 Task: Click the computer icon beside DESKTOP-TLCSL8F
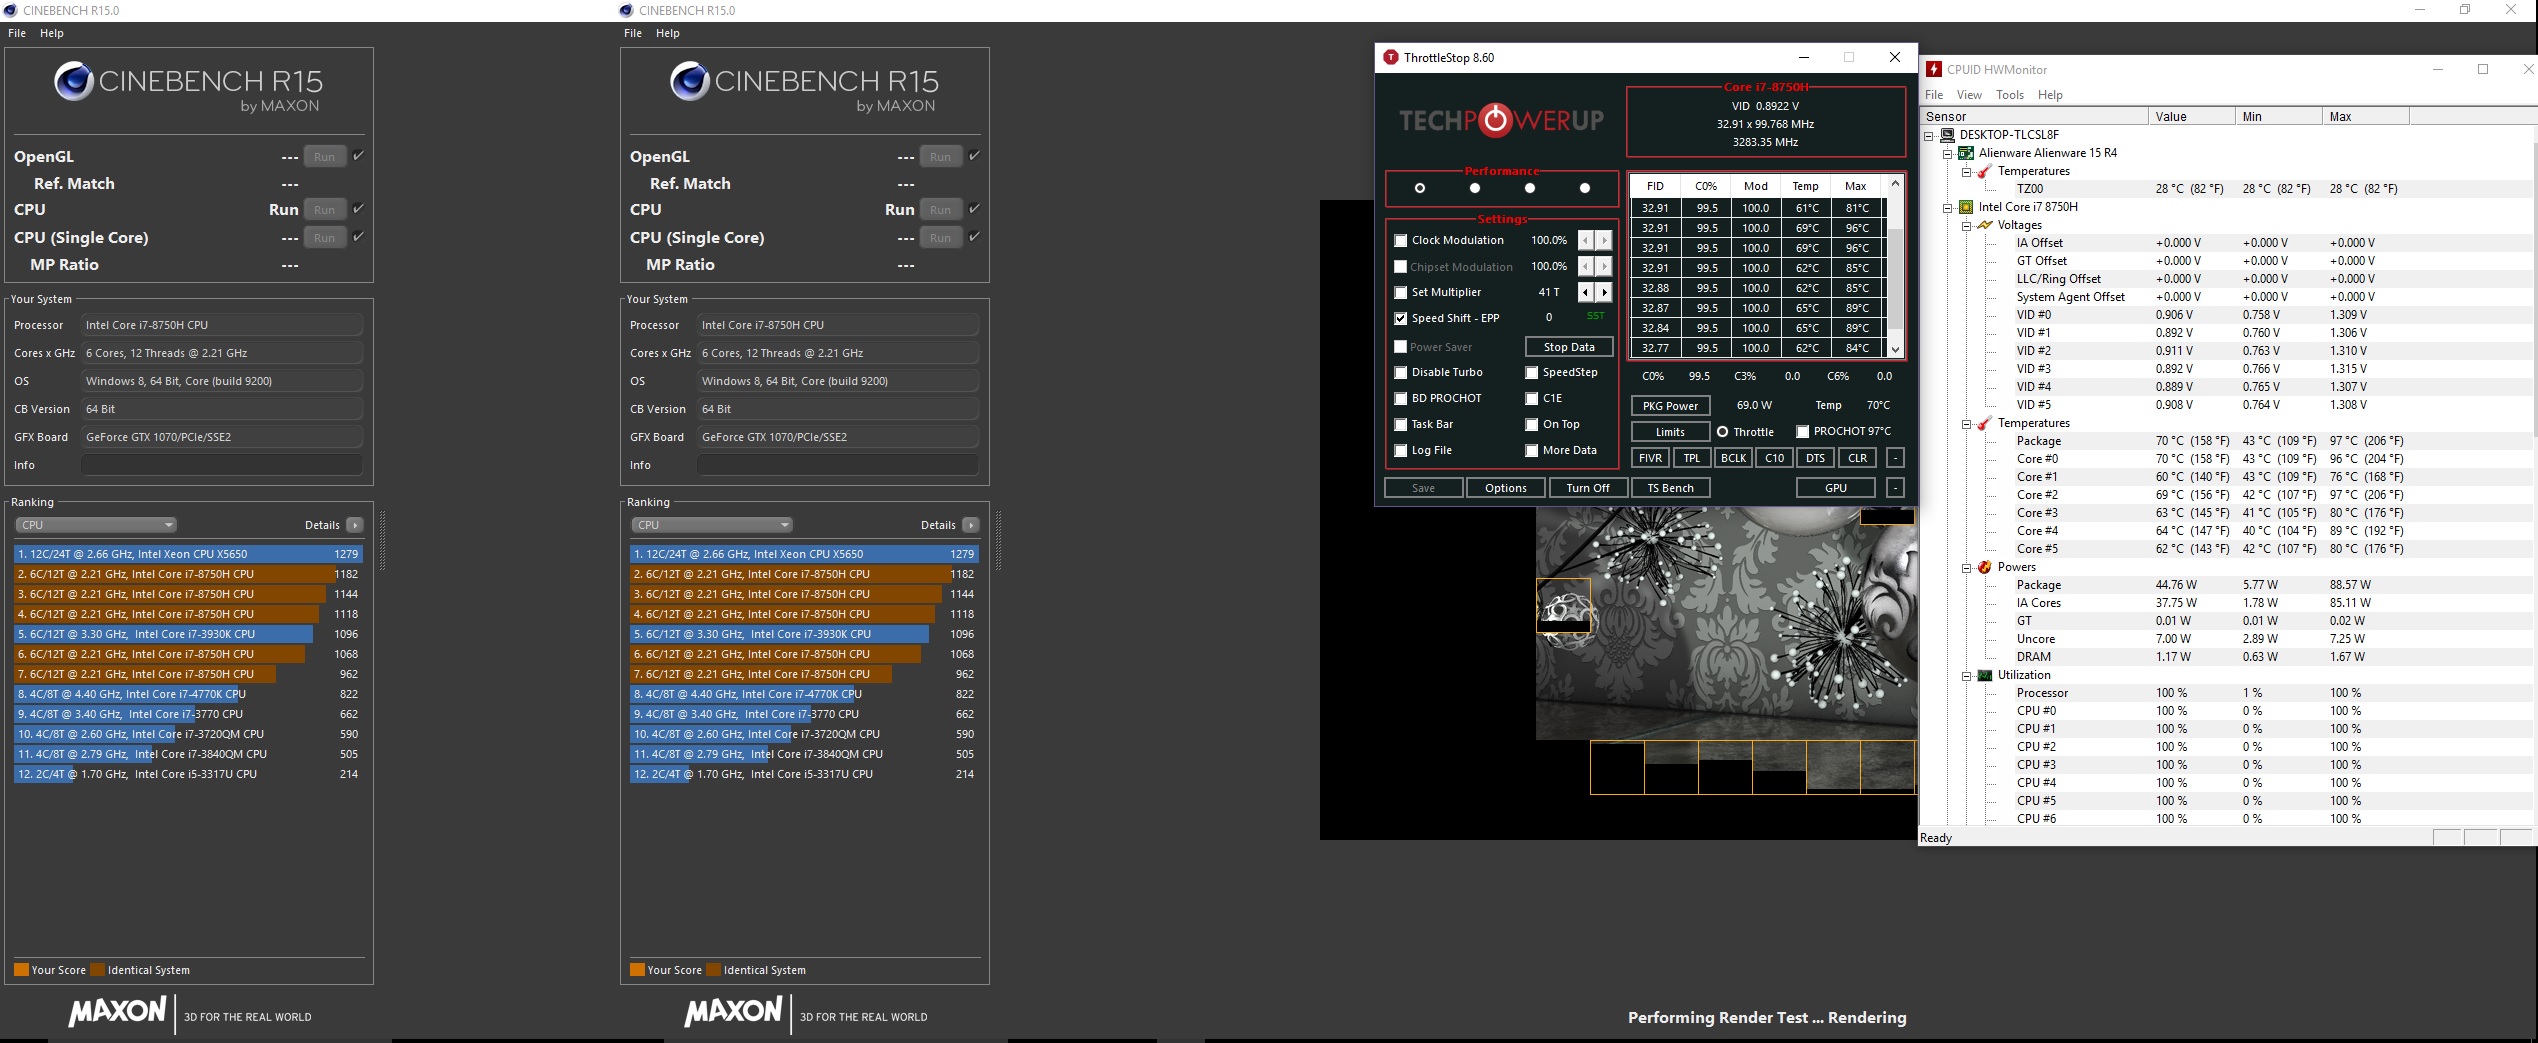click(1947, 135)
